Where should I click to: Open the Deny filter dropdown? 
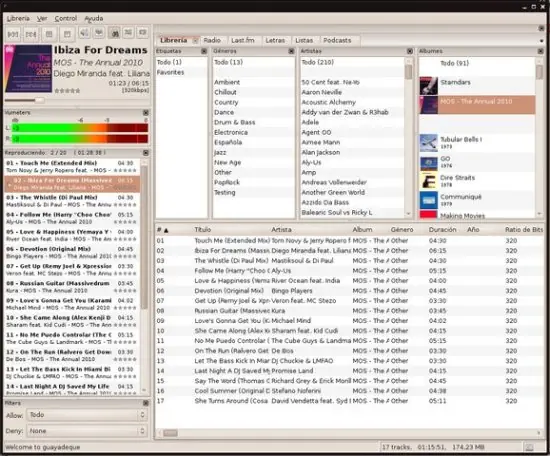point(87,431)
